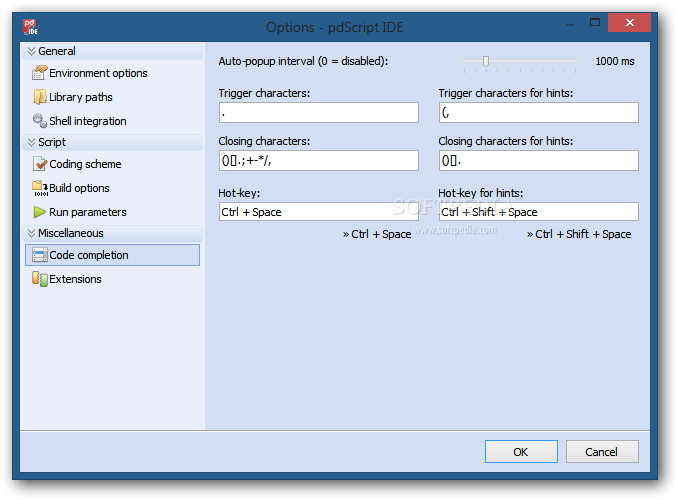Collapse the Script section
This screenshot has width=678, height=500.
tap(31, 142)
